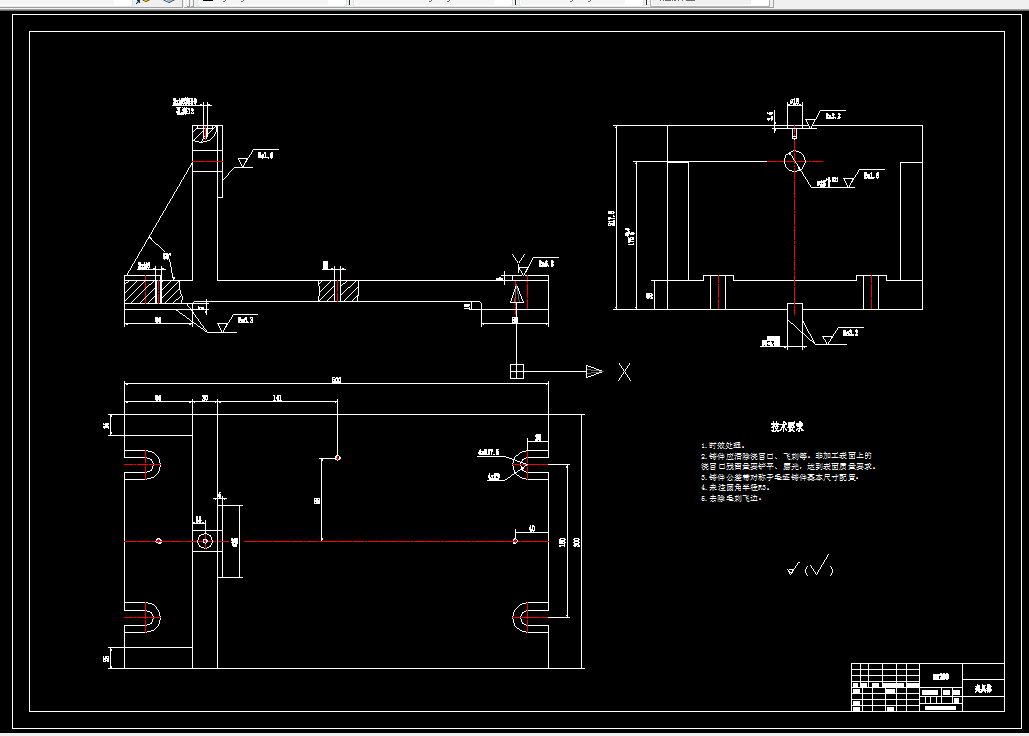Pick the X axis arrowhead of the UCS icon
This screenshot has width=1029, height=736.
594,371
